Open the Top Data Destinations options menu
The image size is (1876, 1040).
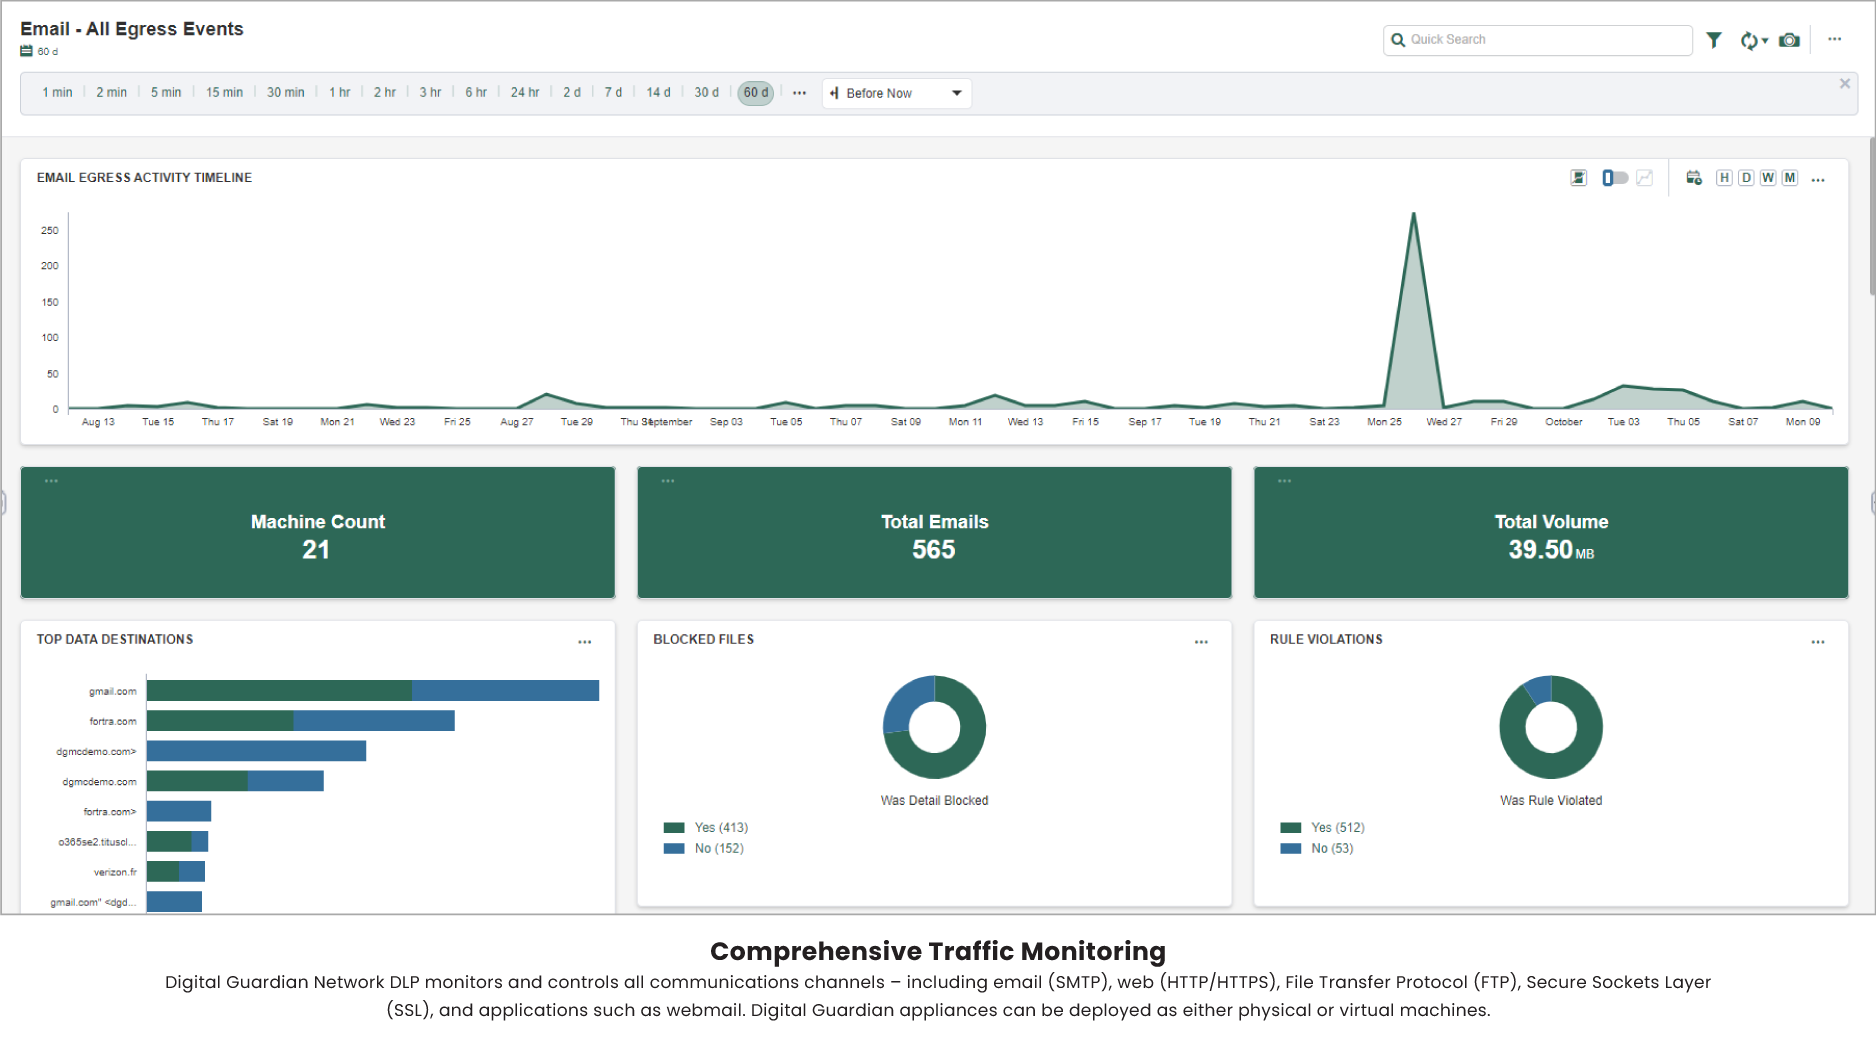(585, 642)
